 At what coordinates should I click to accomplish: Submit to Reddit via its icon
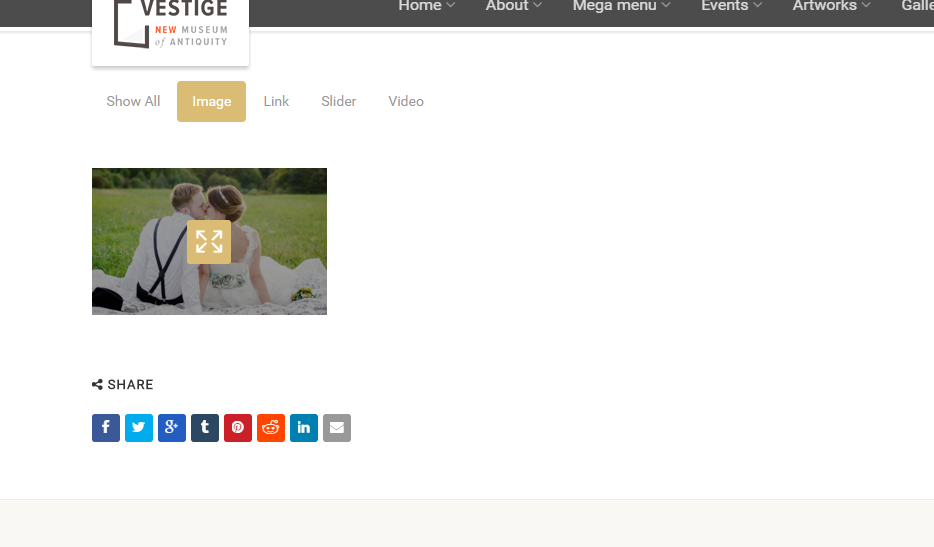(x=271, y=428)
